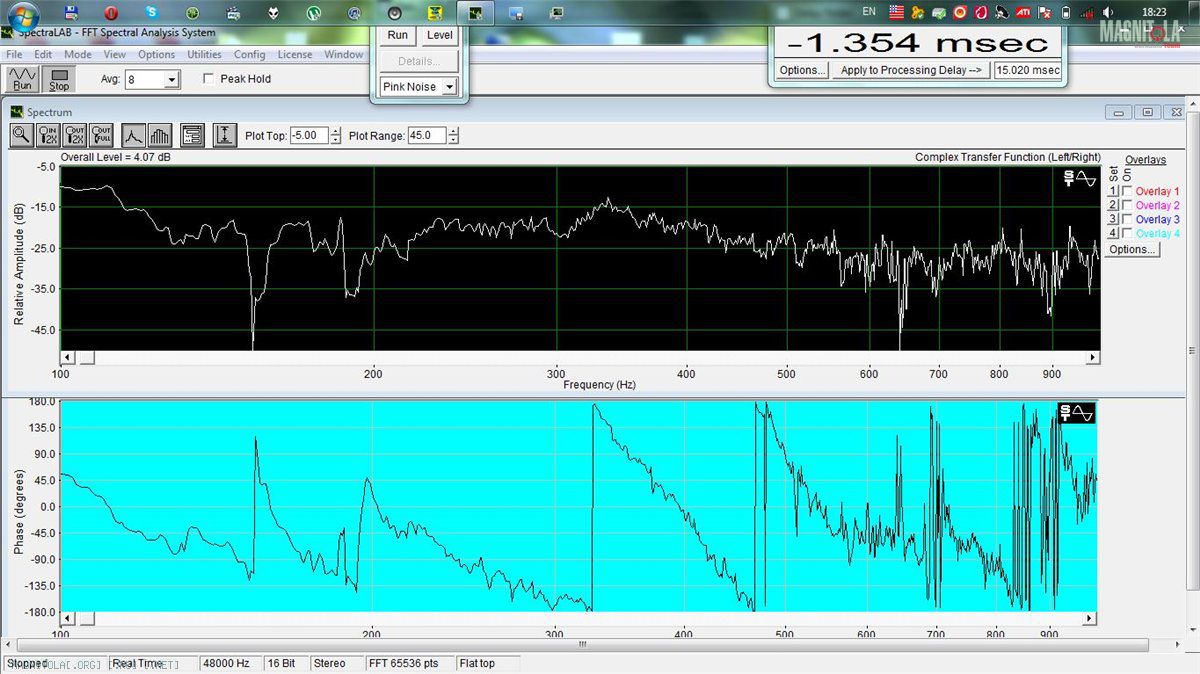1200x674 pixels.
Task: Click the Plot Top input field
Action: point(309,135)
